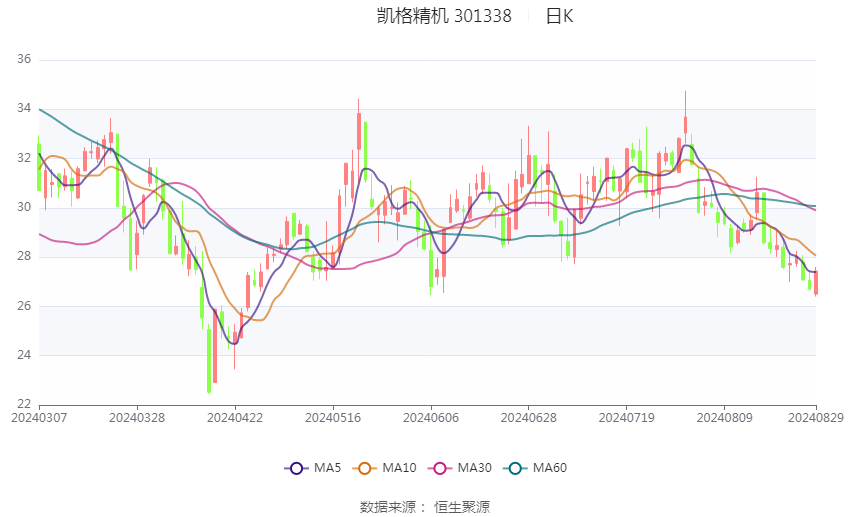Click the 20240628 date marker

click(x=528, y=417)
